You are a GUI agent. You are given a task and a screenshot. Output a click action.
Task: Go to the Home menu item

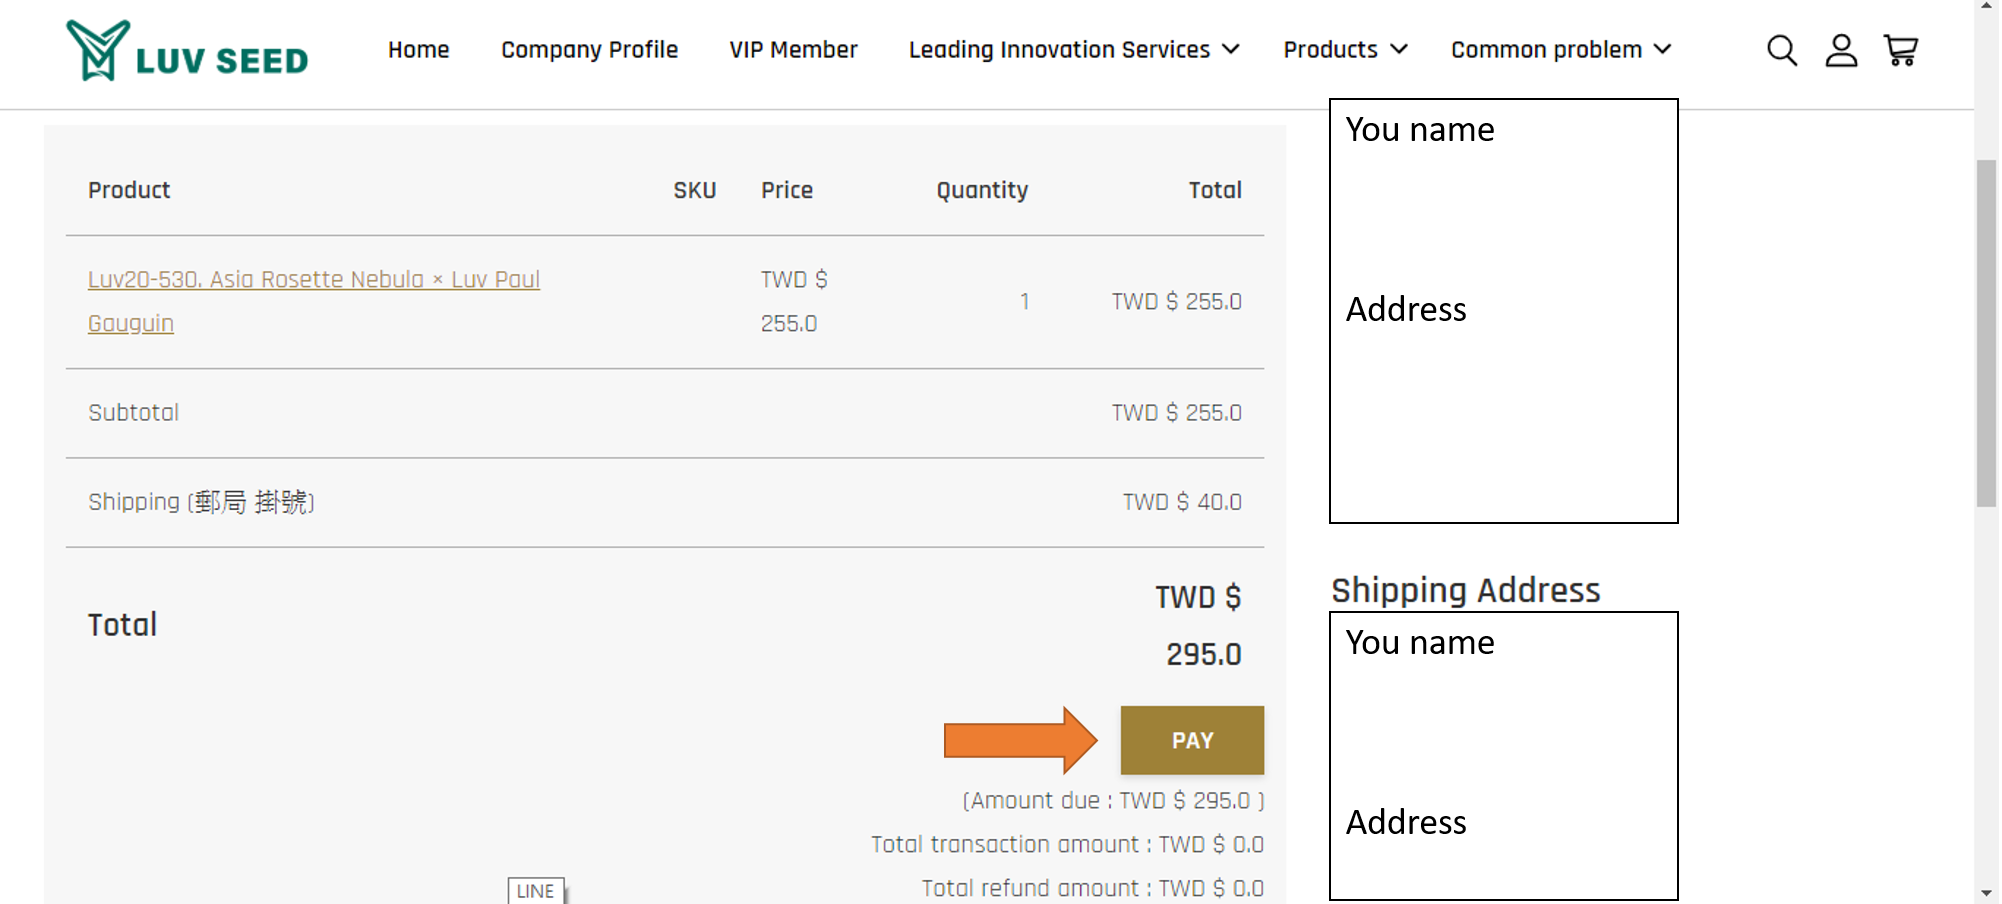[x=418, y=49]
